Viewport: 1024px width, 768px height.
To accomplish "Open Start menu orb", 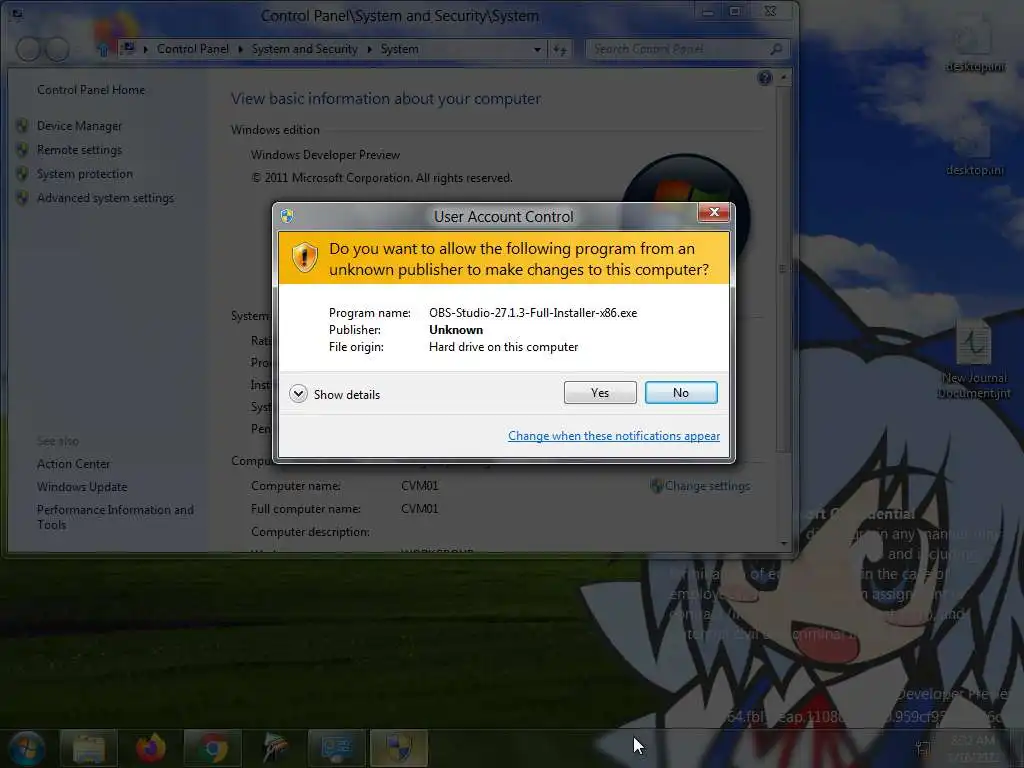I will [26, 748].
